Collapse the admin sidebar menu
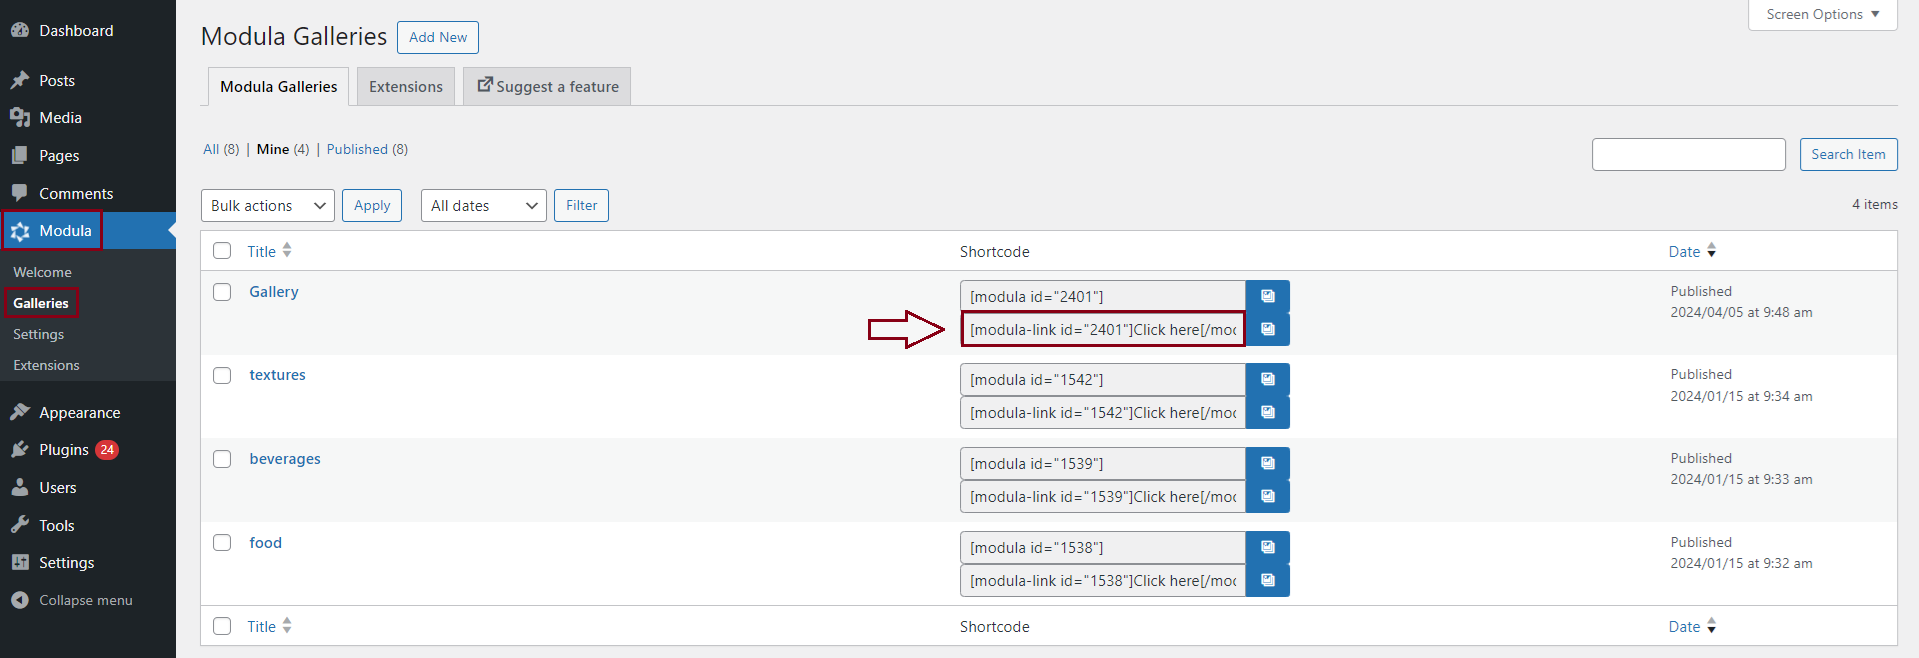1919x658 pixels. [85, 600]
